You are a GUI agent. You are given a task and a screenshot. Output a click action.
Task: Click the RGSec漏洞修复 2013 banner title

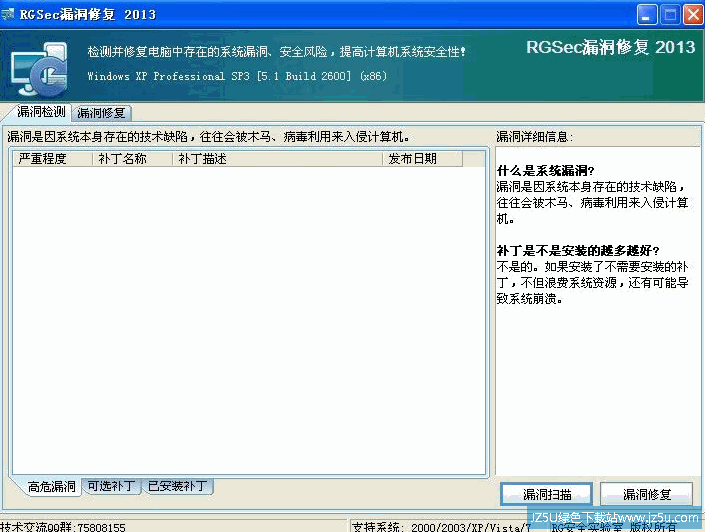tap(611, 47)
